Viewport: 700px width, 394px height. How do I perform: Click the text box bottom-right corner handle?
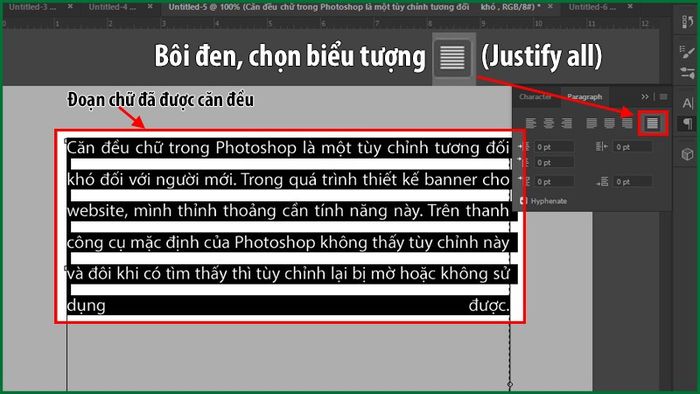pos(510,384)
